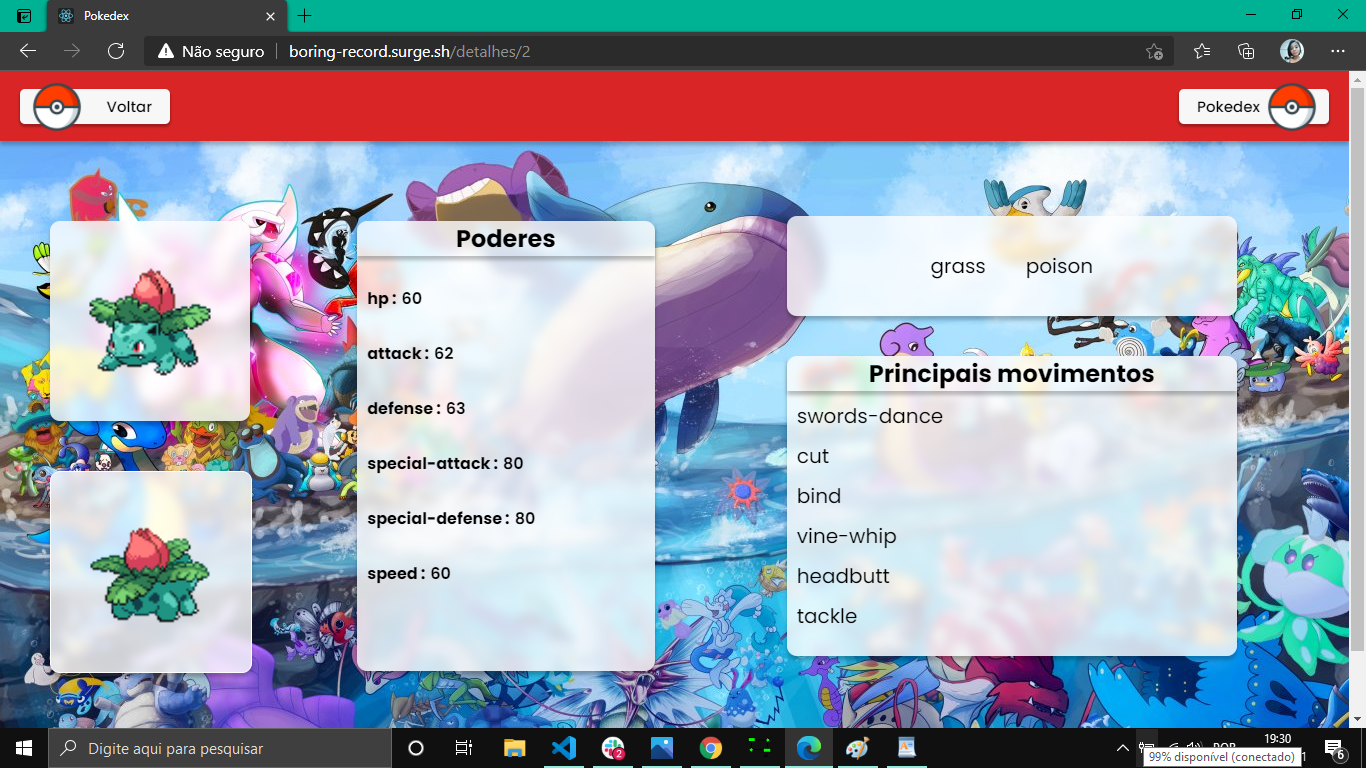This screenshot has height=768, width=1366.
Task: Click the Pokeball icon next to Pokedex
Action: 1291,106
